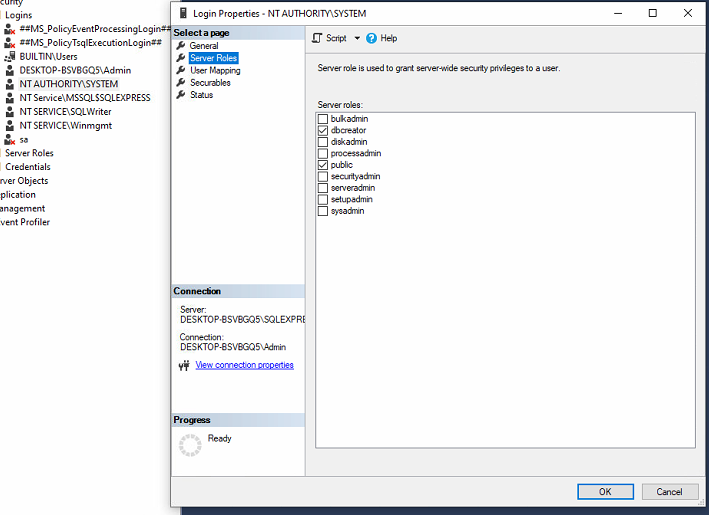Click the connection properties icon
The height and width of the screenshot is (515, 709).
[x=184, y=366]
